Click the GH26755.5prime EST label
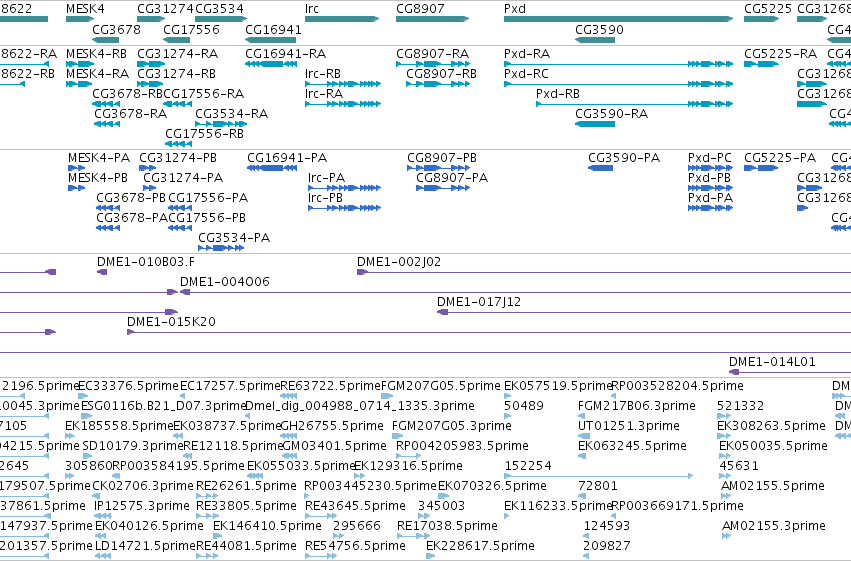 click(332, 426)
